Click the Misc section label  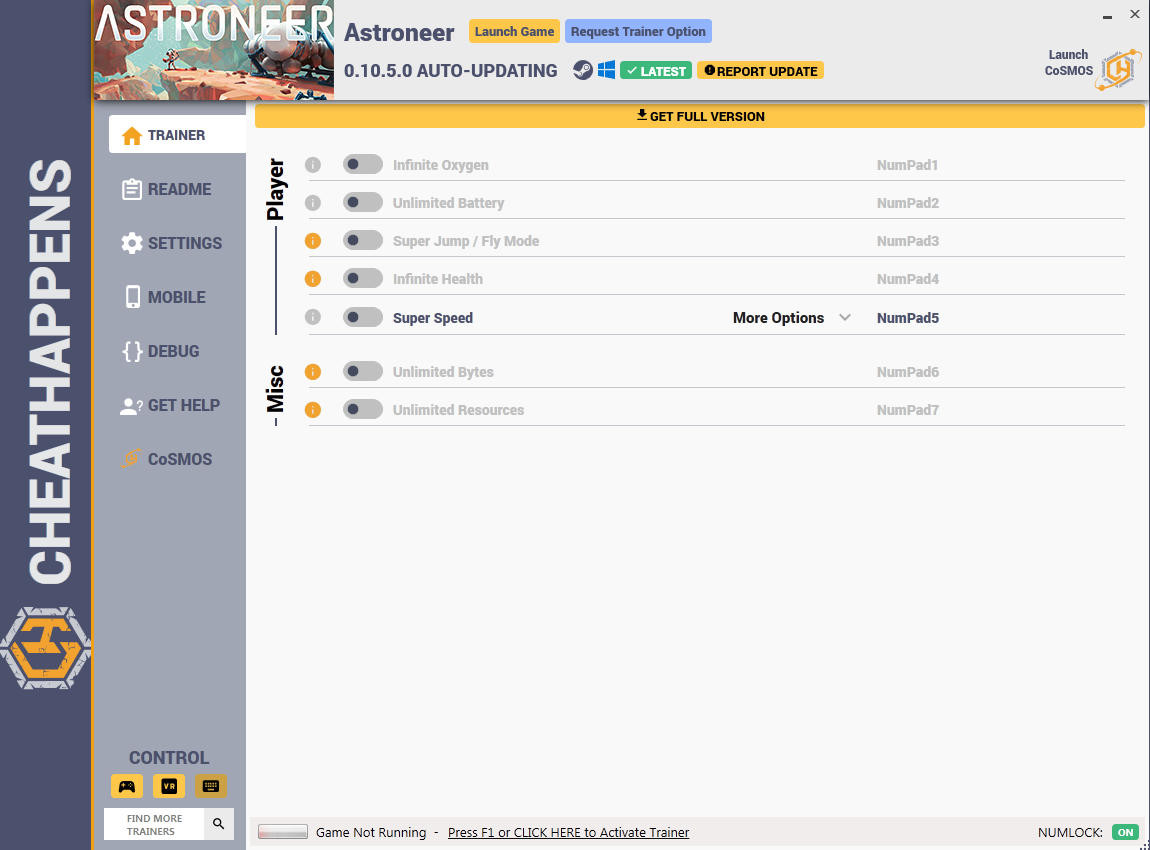[275, 389]
